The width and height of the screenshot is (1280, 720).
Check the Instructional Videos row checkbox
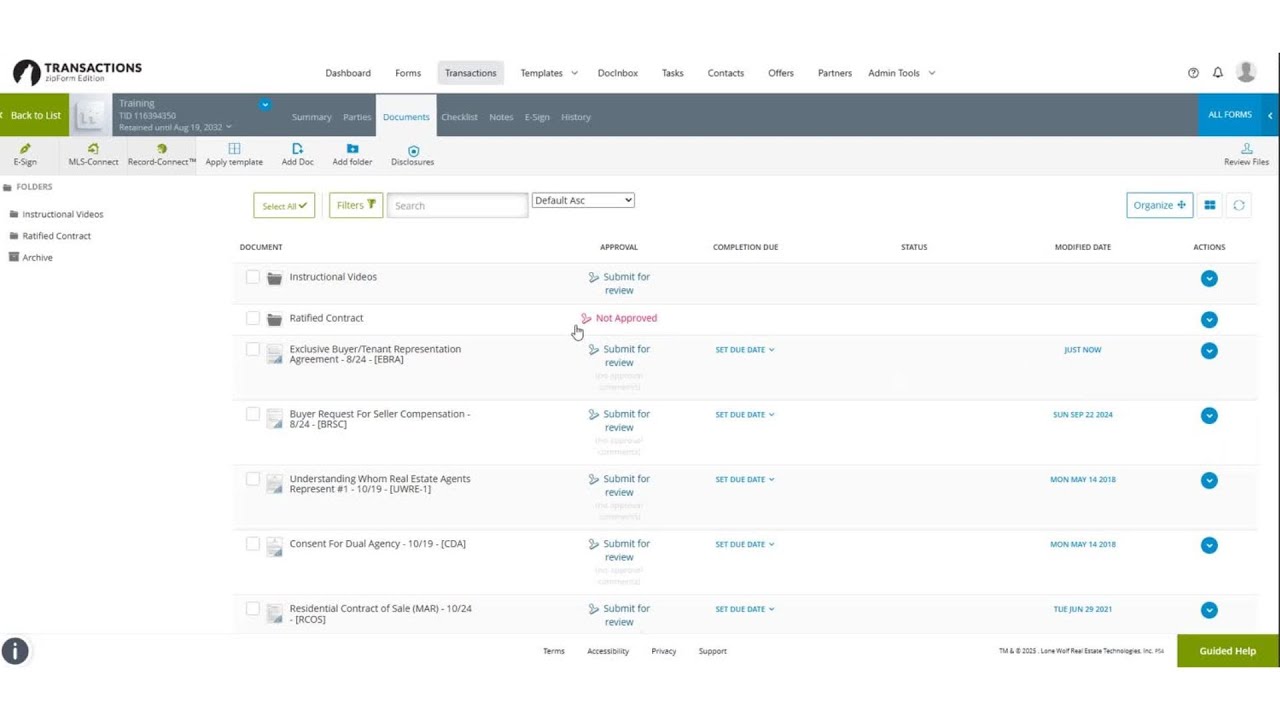(253, 277)
